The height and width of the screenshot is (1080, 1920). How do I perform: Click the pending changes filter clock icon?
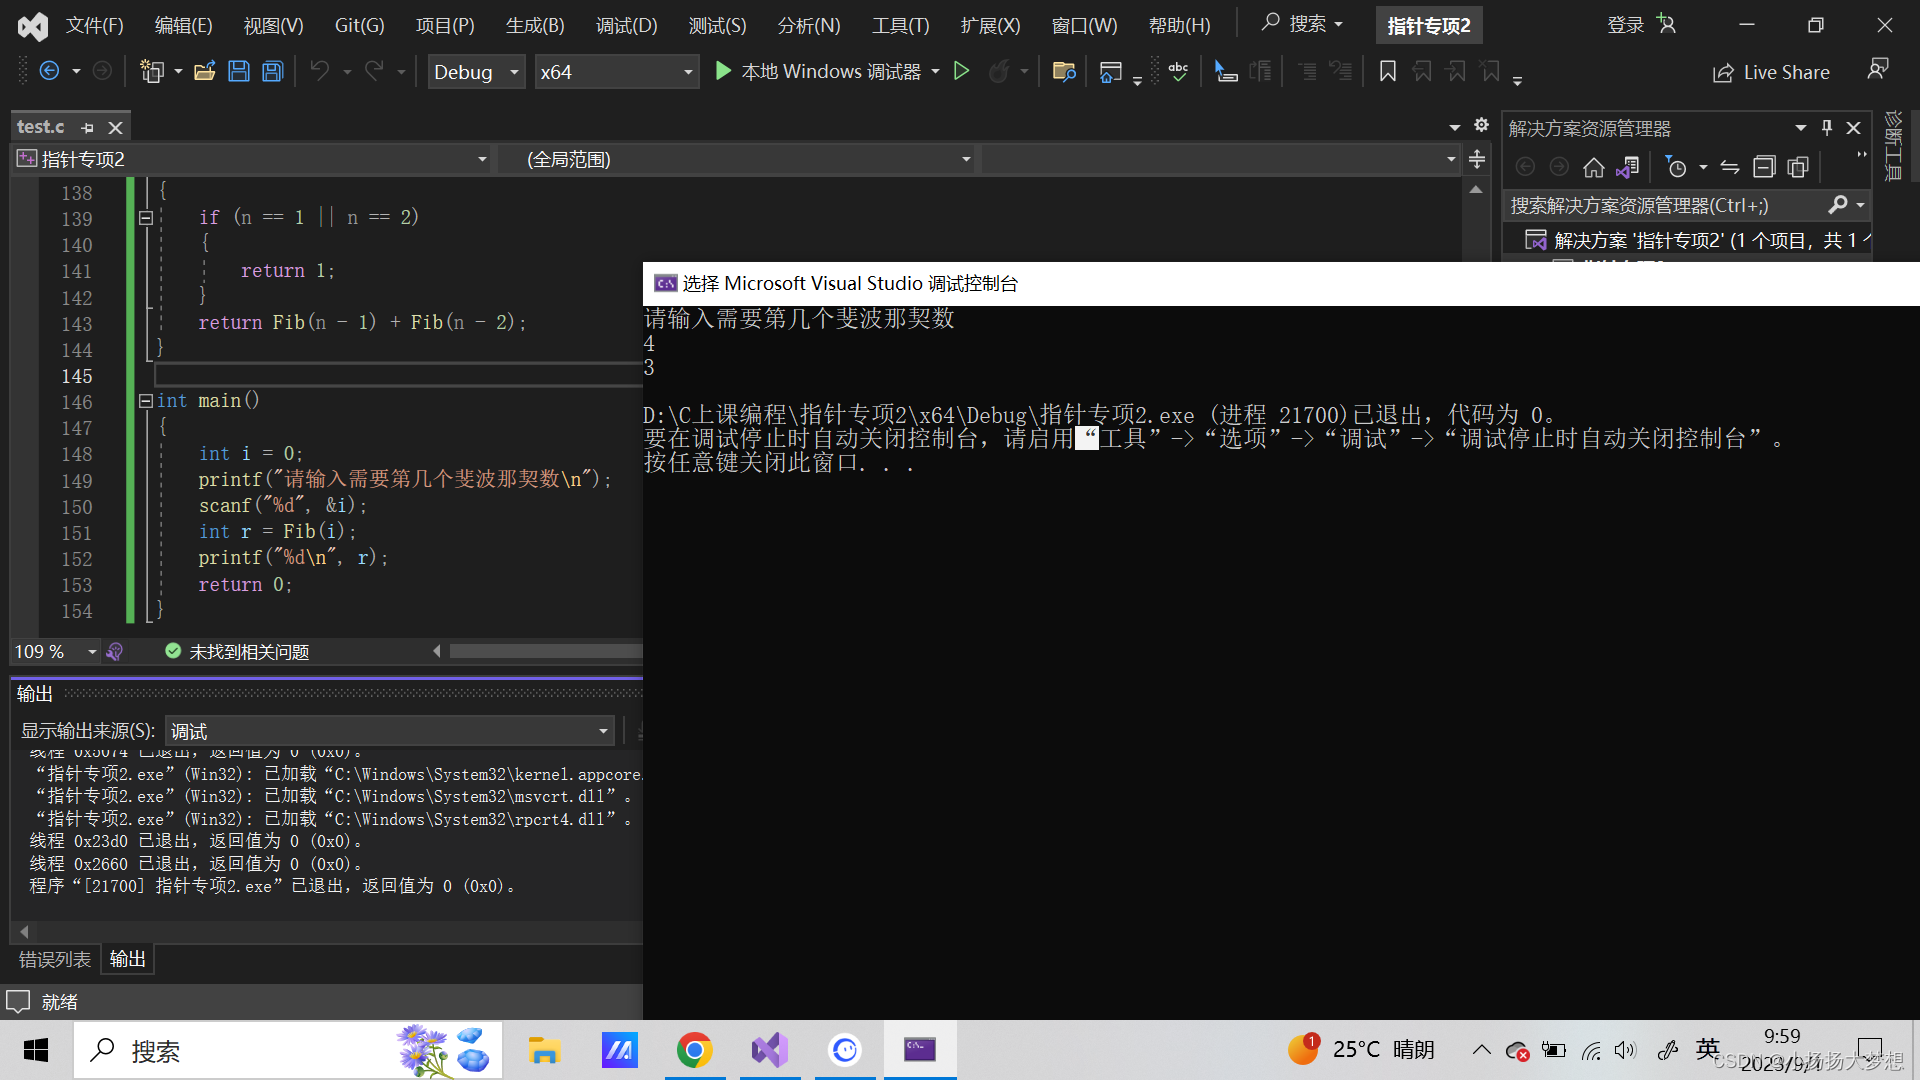click(x=1676, y=167)
